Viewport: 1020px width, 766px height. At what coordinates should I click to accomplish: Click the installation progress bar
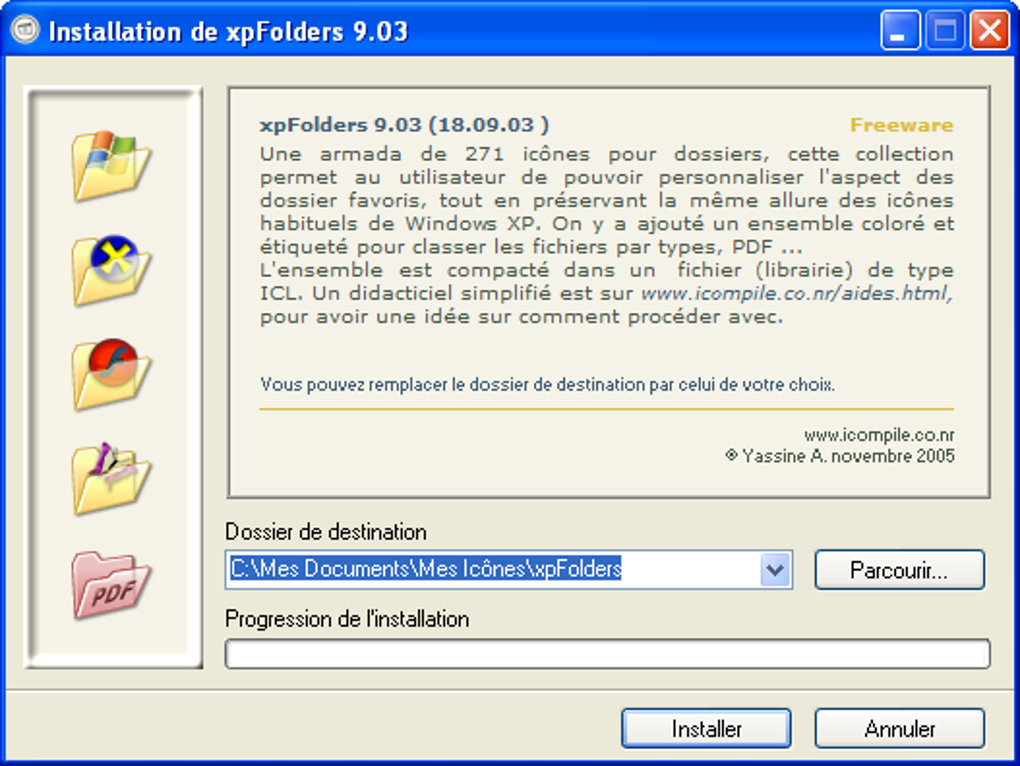tap(606, 653)
